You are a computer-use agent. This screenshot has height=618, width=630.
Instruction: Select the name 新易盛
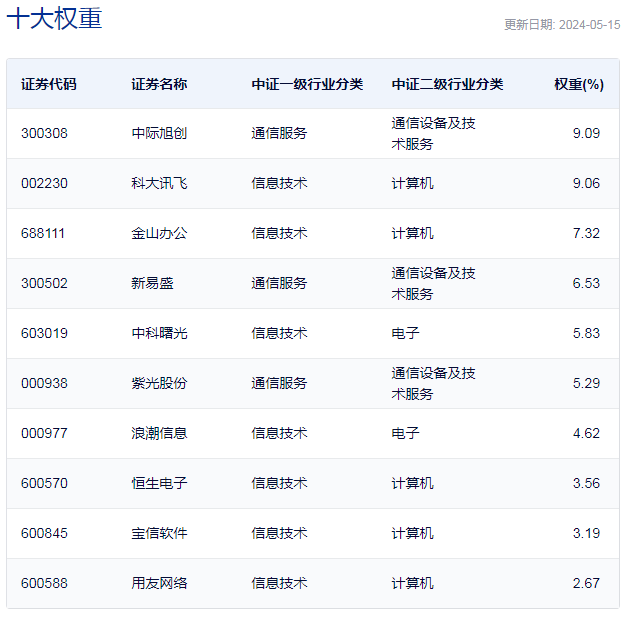coord(152,283)
